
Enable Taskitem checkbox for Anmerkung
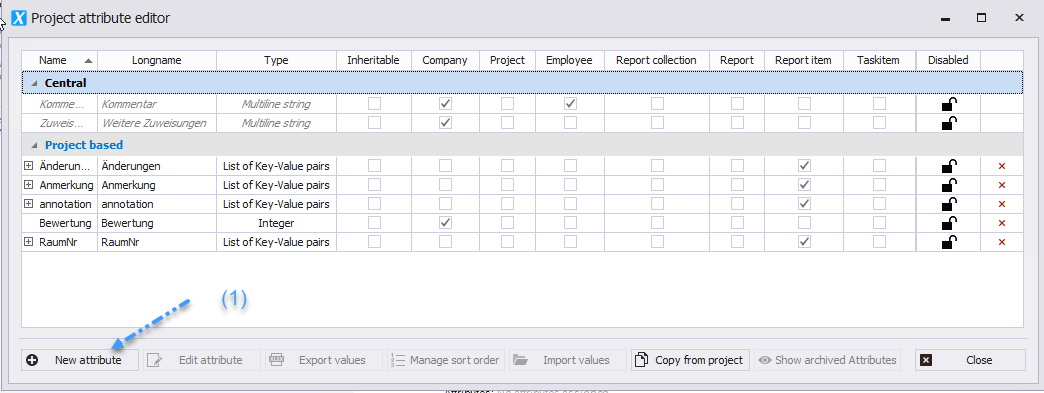coord(880,185)
